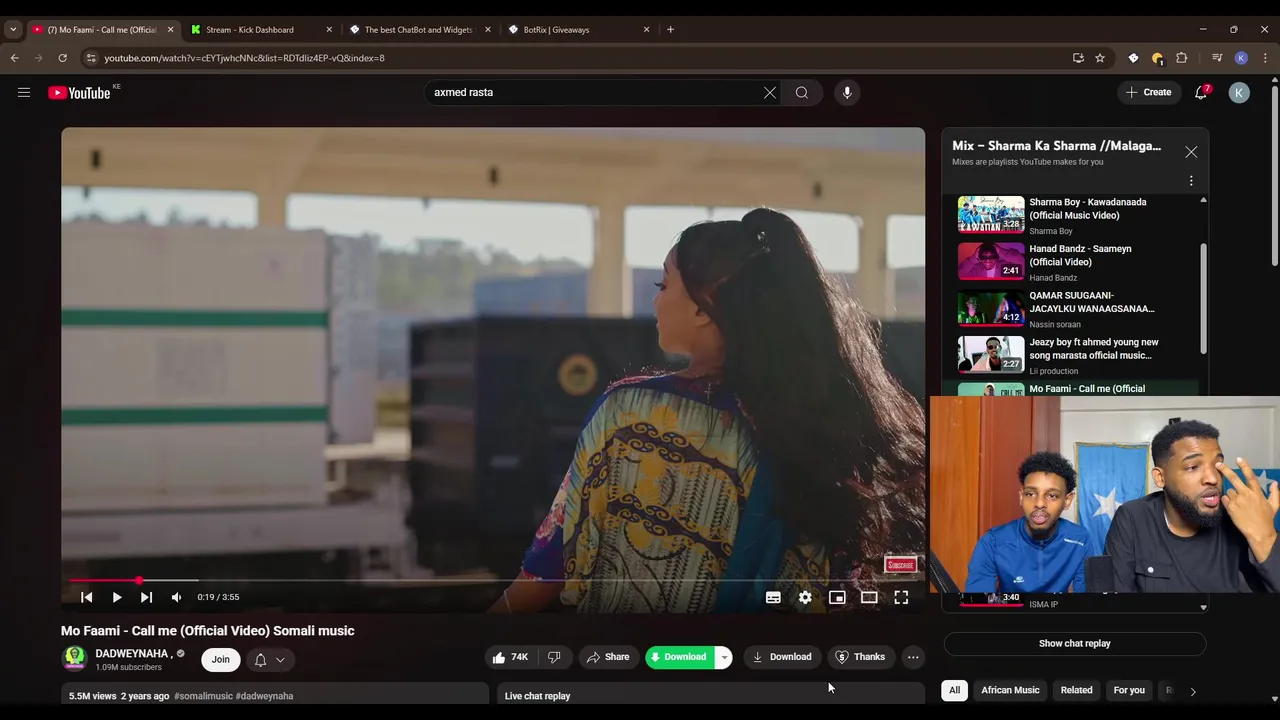Play QAMAR SUUGAANI thumbnail in the mix
The image size is (1280, 720).
pos(991,308)
